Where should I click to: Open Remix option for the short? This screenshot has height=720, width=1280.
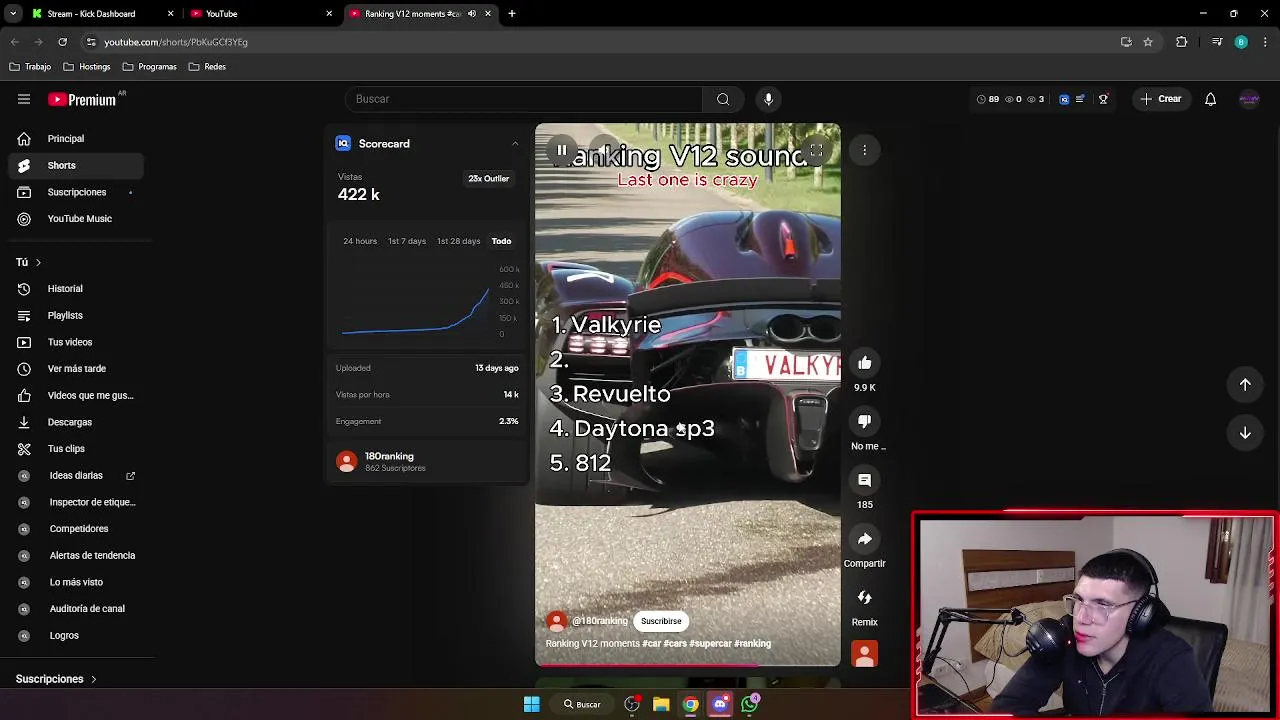click(x=865, y=598)
